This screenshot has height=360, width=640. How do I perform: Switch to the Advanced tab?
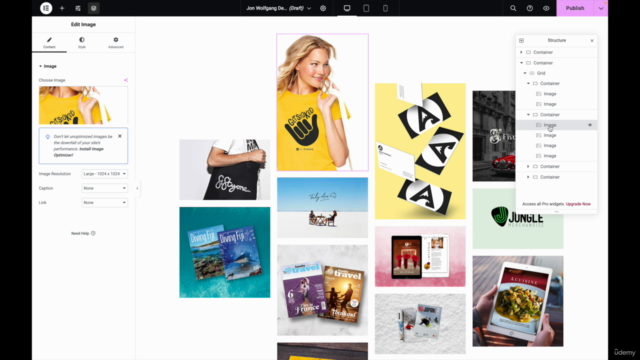(x=116, y=42)
